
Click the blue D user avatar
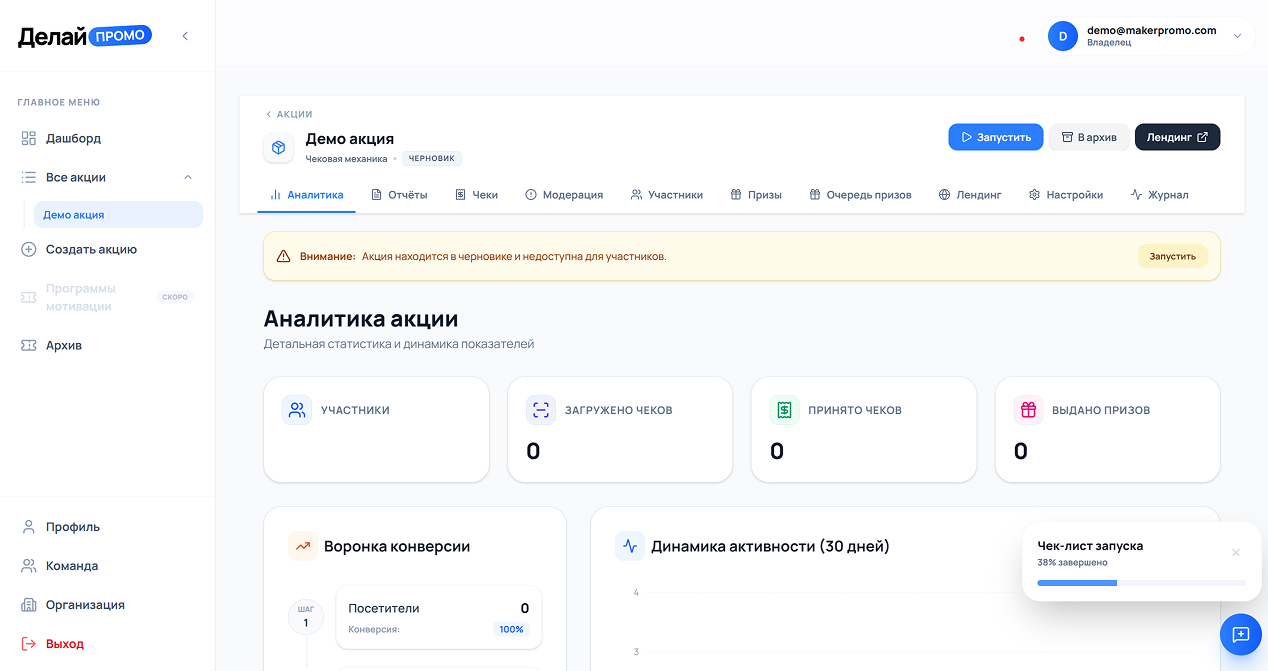point(1063,36)
